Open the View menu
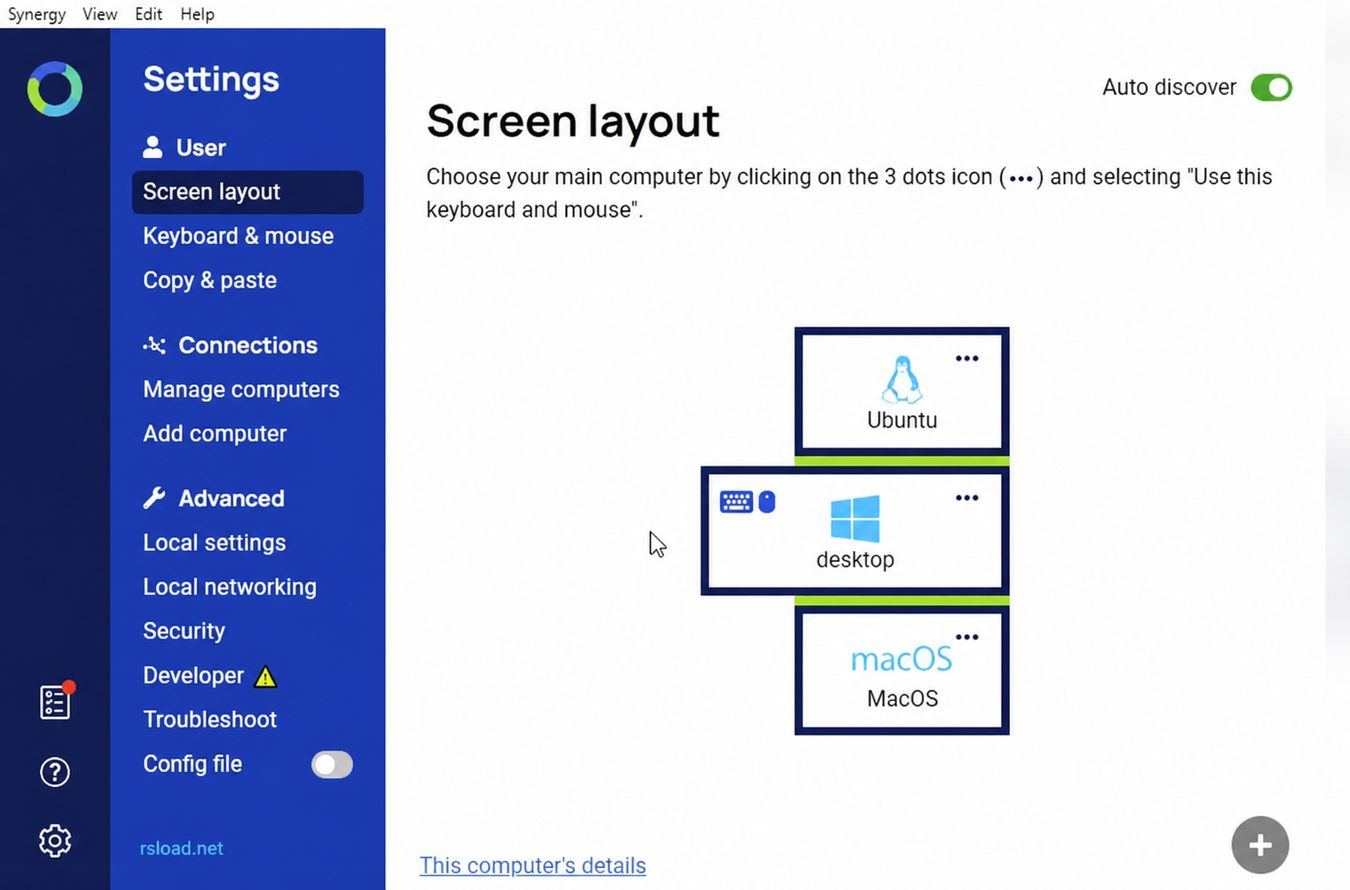 (100, 14)
